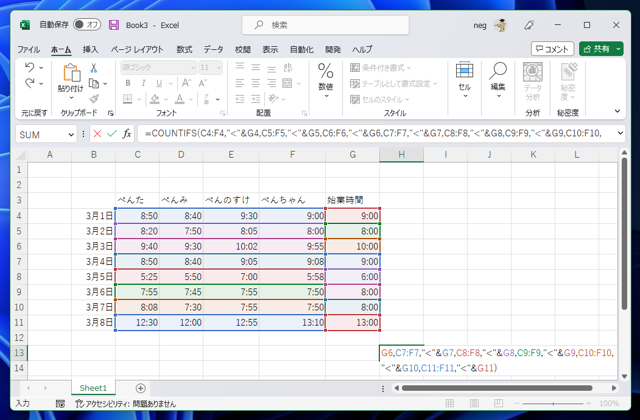Open the font size dropdown
The height and width of the screenshot is (420, 640).
[x=219, y=68]
